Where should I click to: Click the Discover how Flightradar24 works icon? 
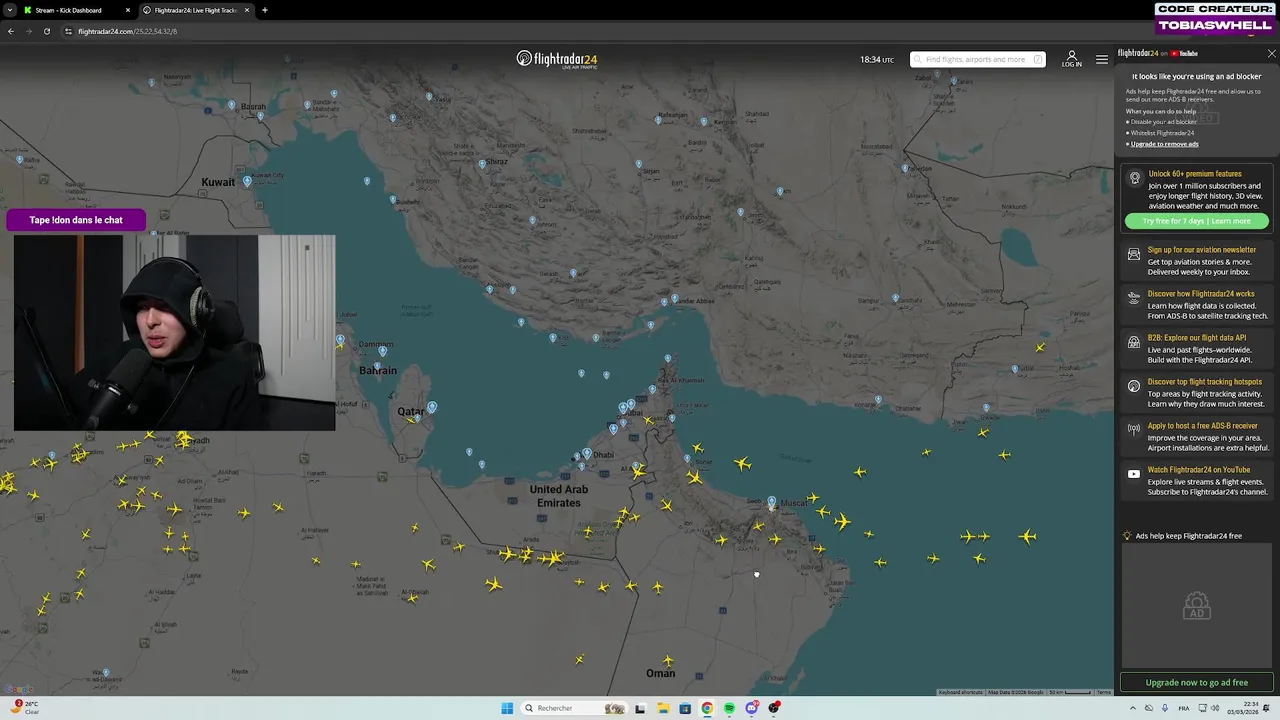pos(1134,298)
